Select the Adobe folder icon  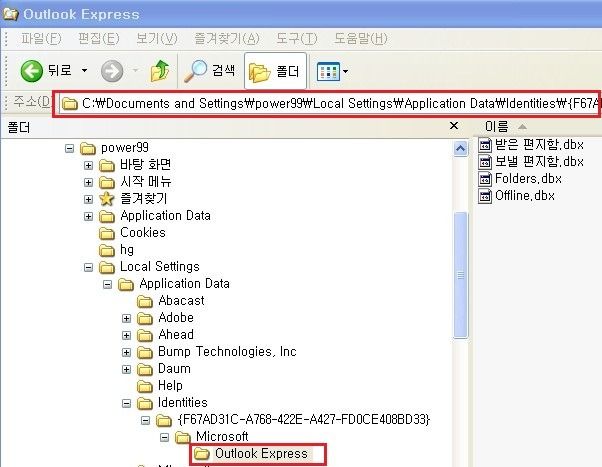coord(145,318)
